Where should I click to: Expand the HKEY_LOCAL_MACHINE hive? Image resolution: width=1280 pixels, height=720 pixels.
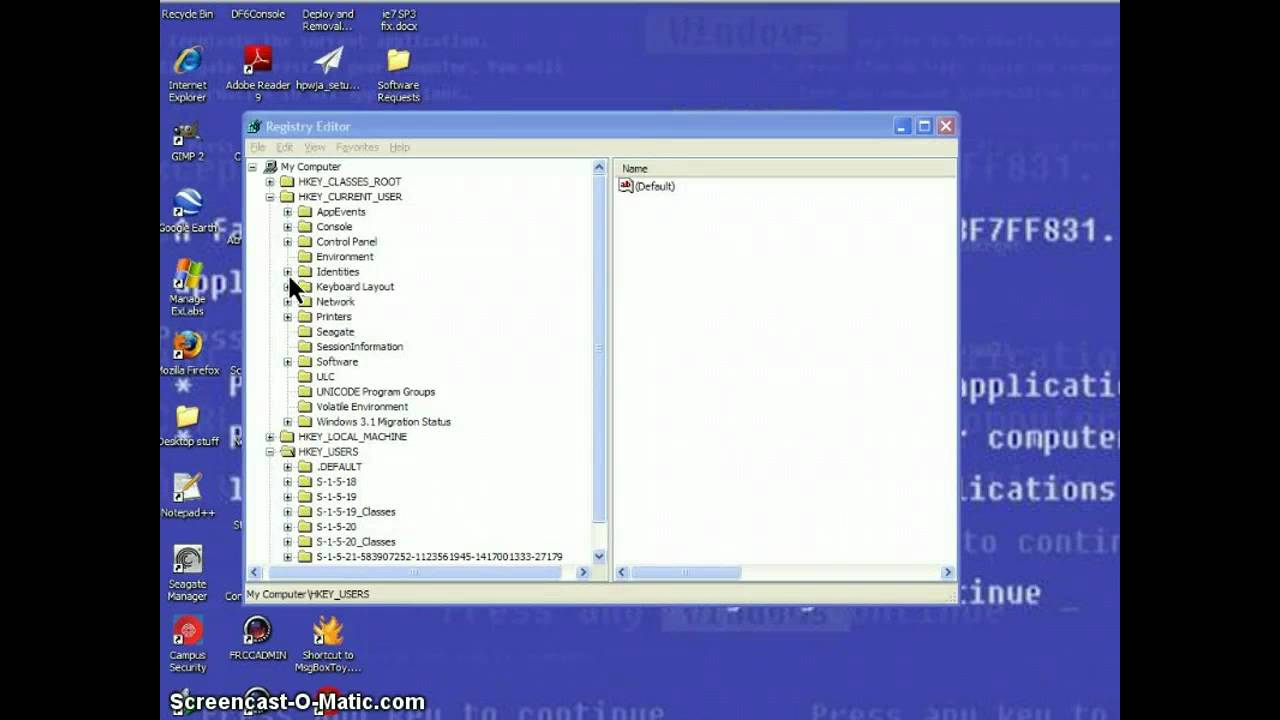pos(270,437)
